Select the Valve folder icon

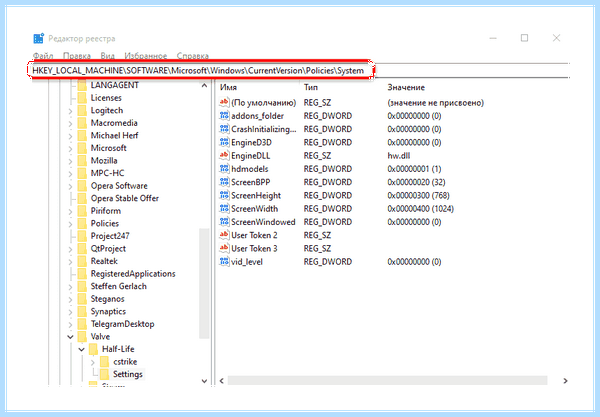click(x=82, y=337)
